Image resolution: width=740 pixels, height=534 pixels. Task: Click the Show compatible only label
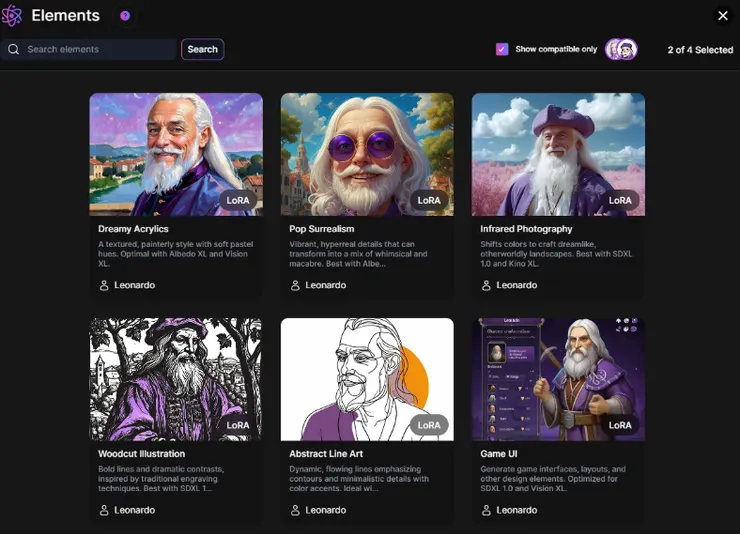pos(556,49)
